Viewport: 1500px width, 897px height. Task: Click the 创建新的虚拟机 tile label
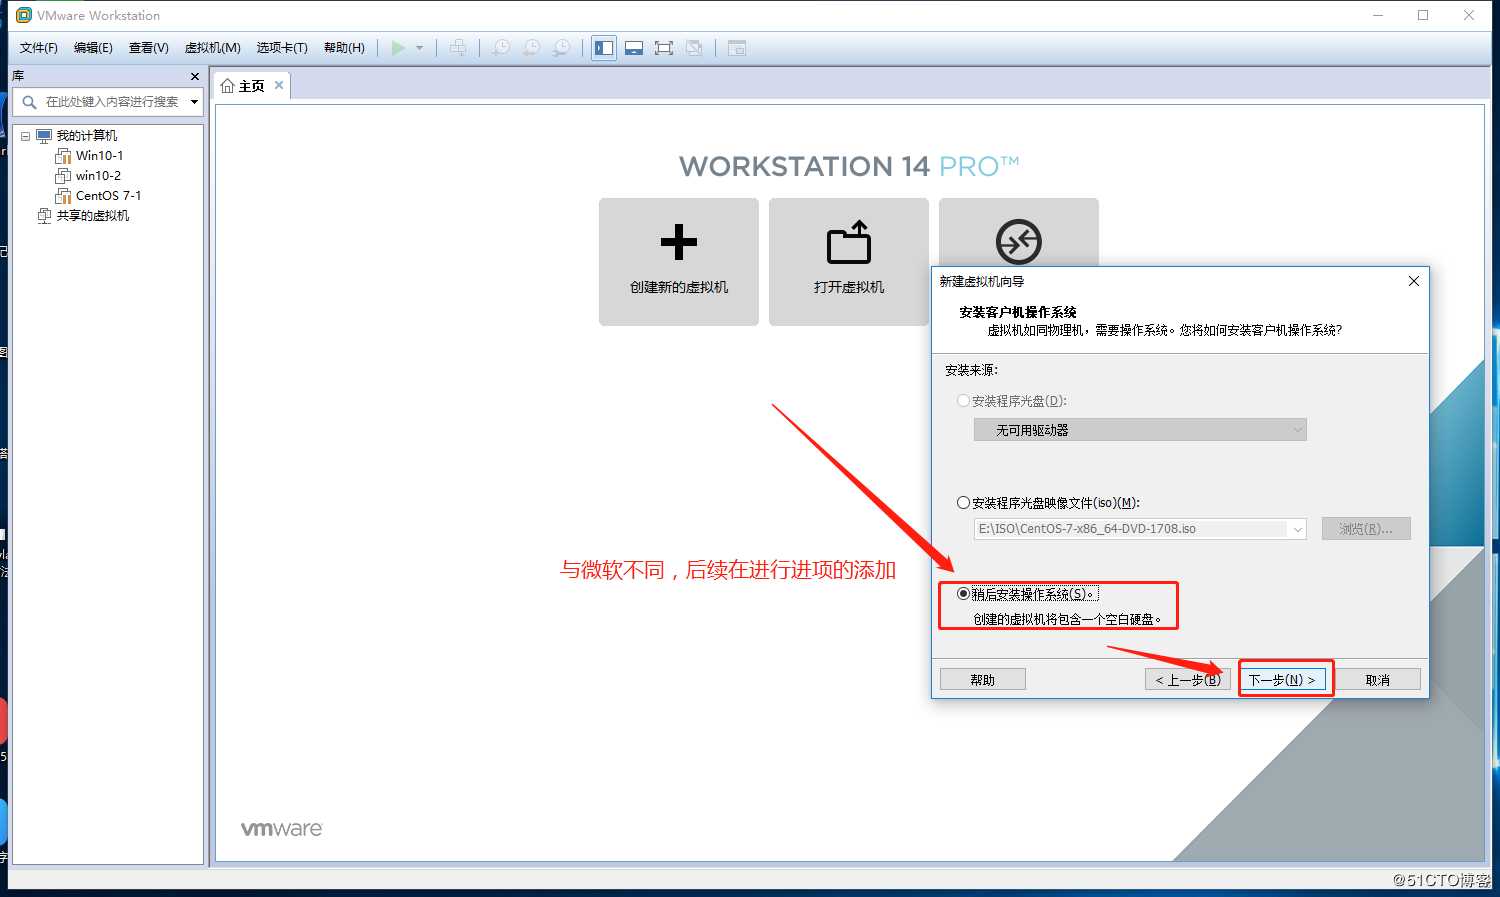pyautogui.click(x=679, y=287)
